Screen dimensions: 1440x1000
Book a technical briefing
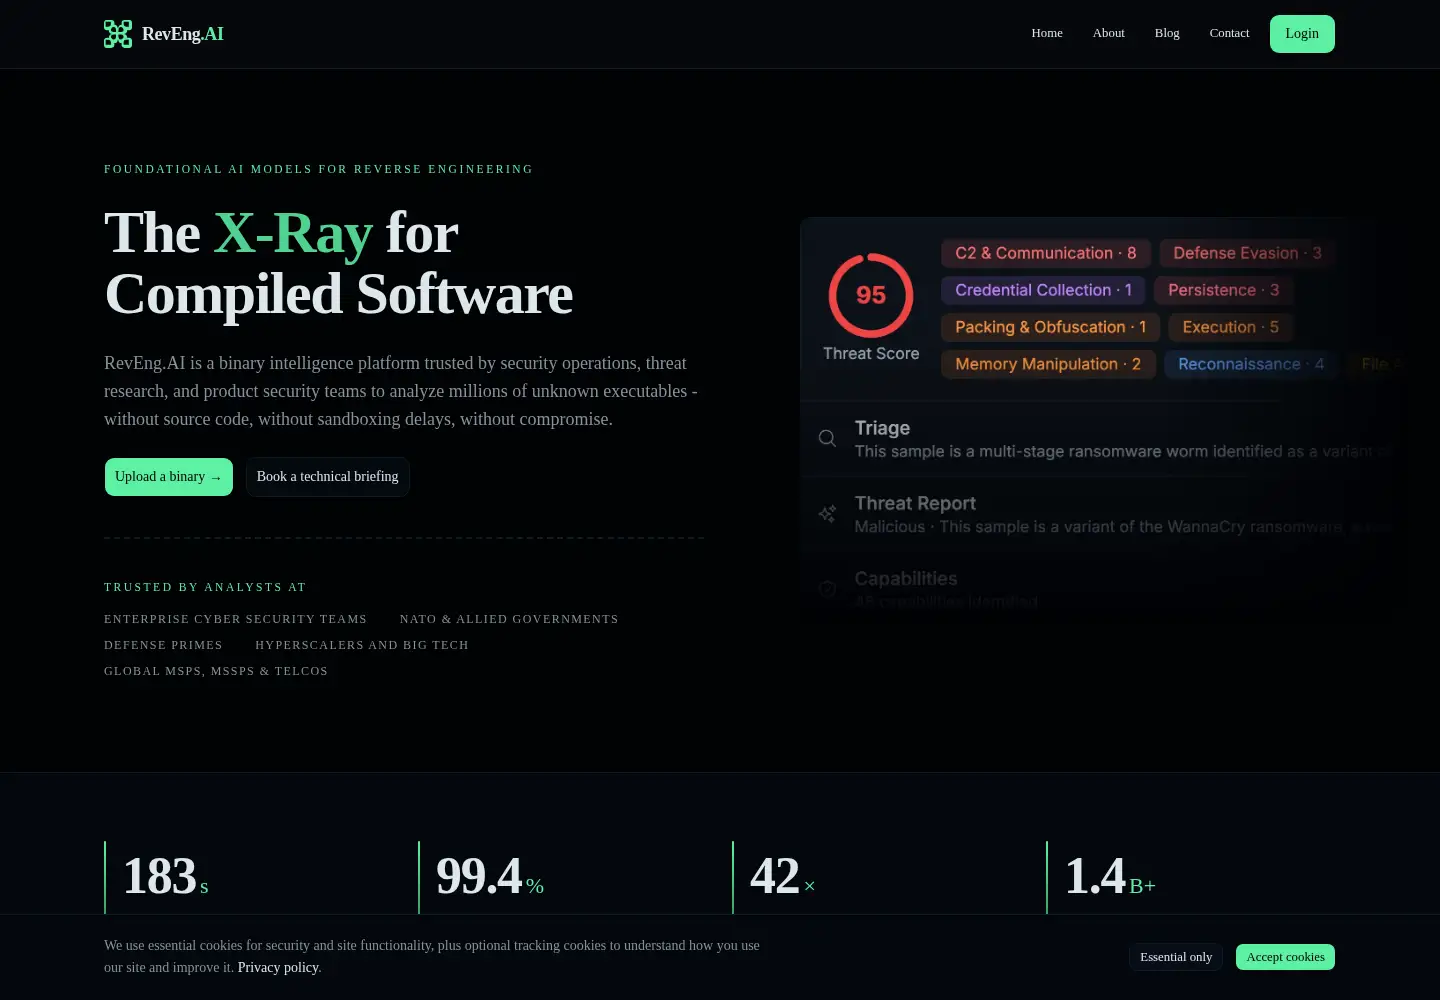click(x=328, y=477)
